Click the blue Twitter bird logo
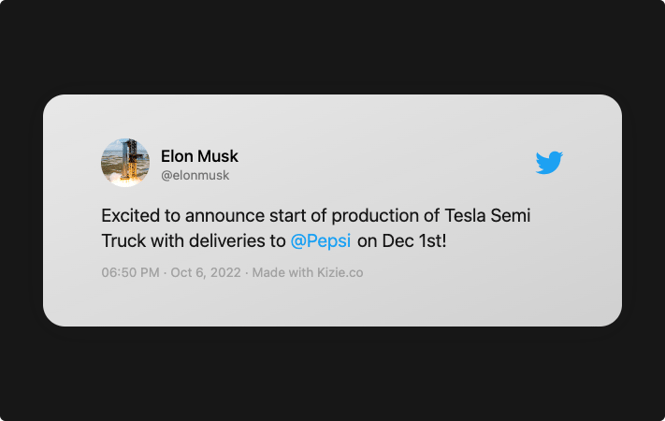 pos(549,162)
